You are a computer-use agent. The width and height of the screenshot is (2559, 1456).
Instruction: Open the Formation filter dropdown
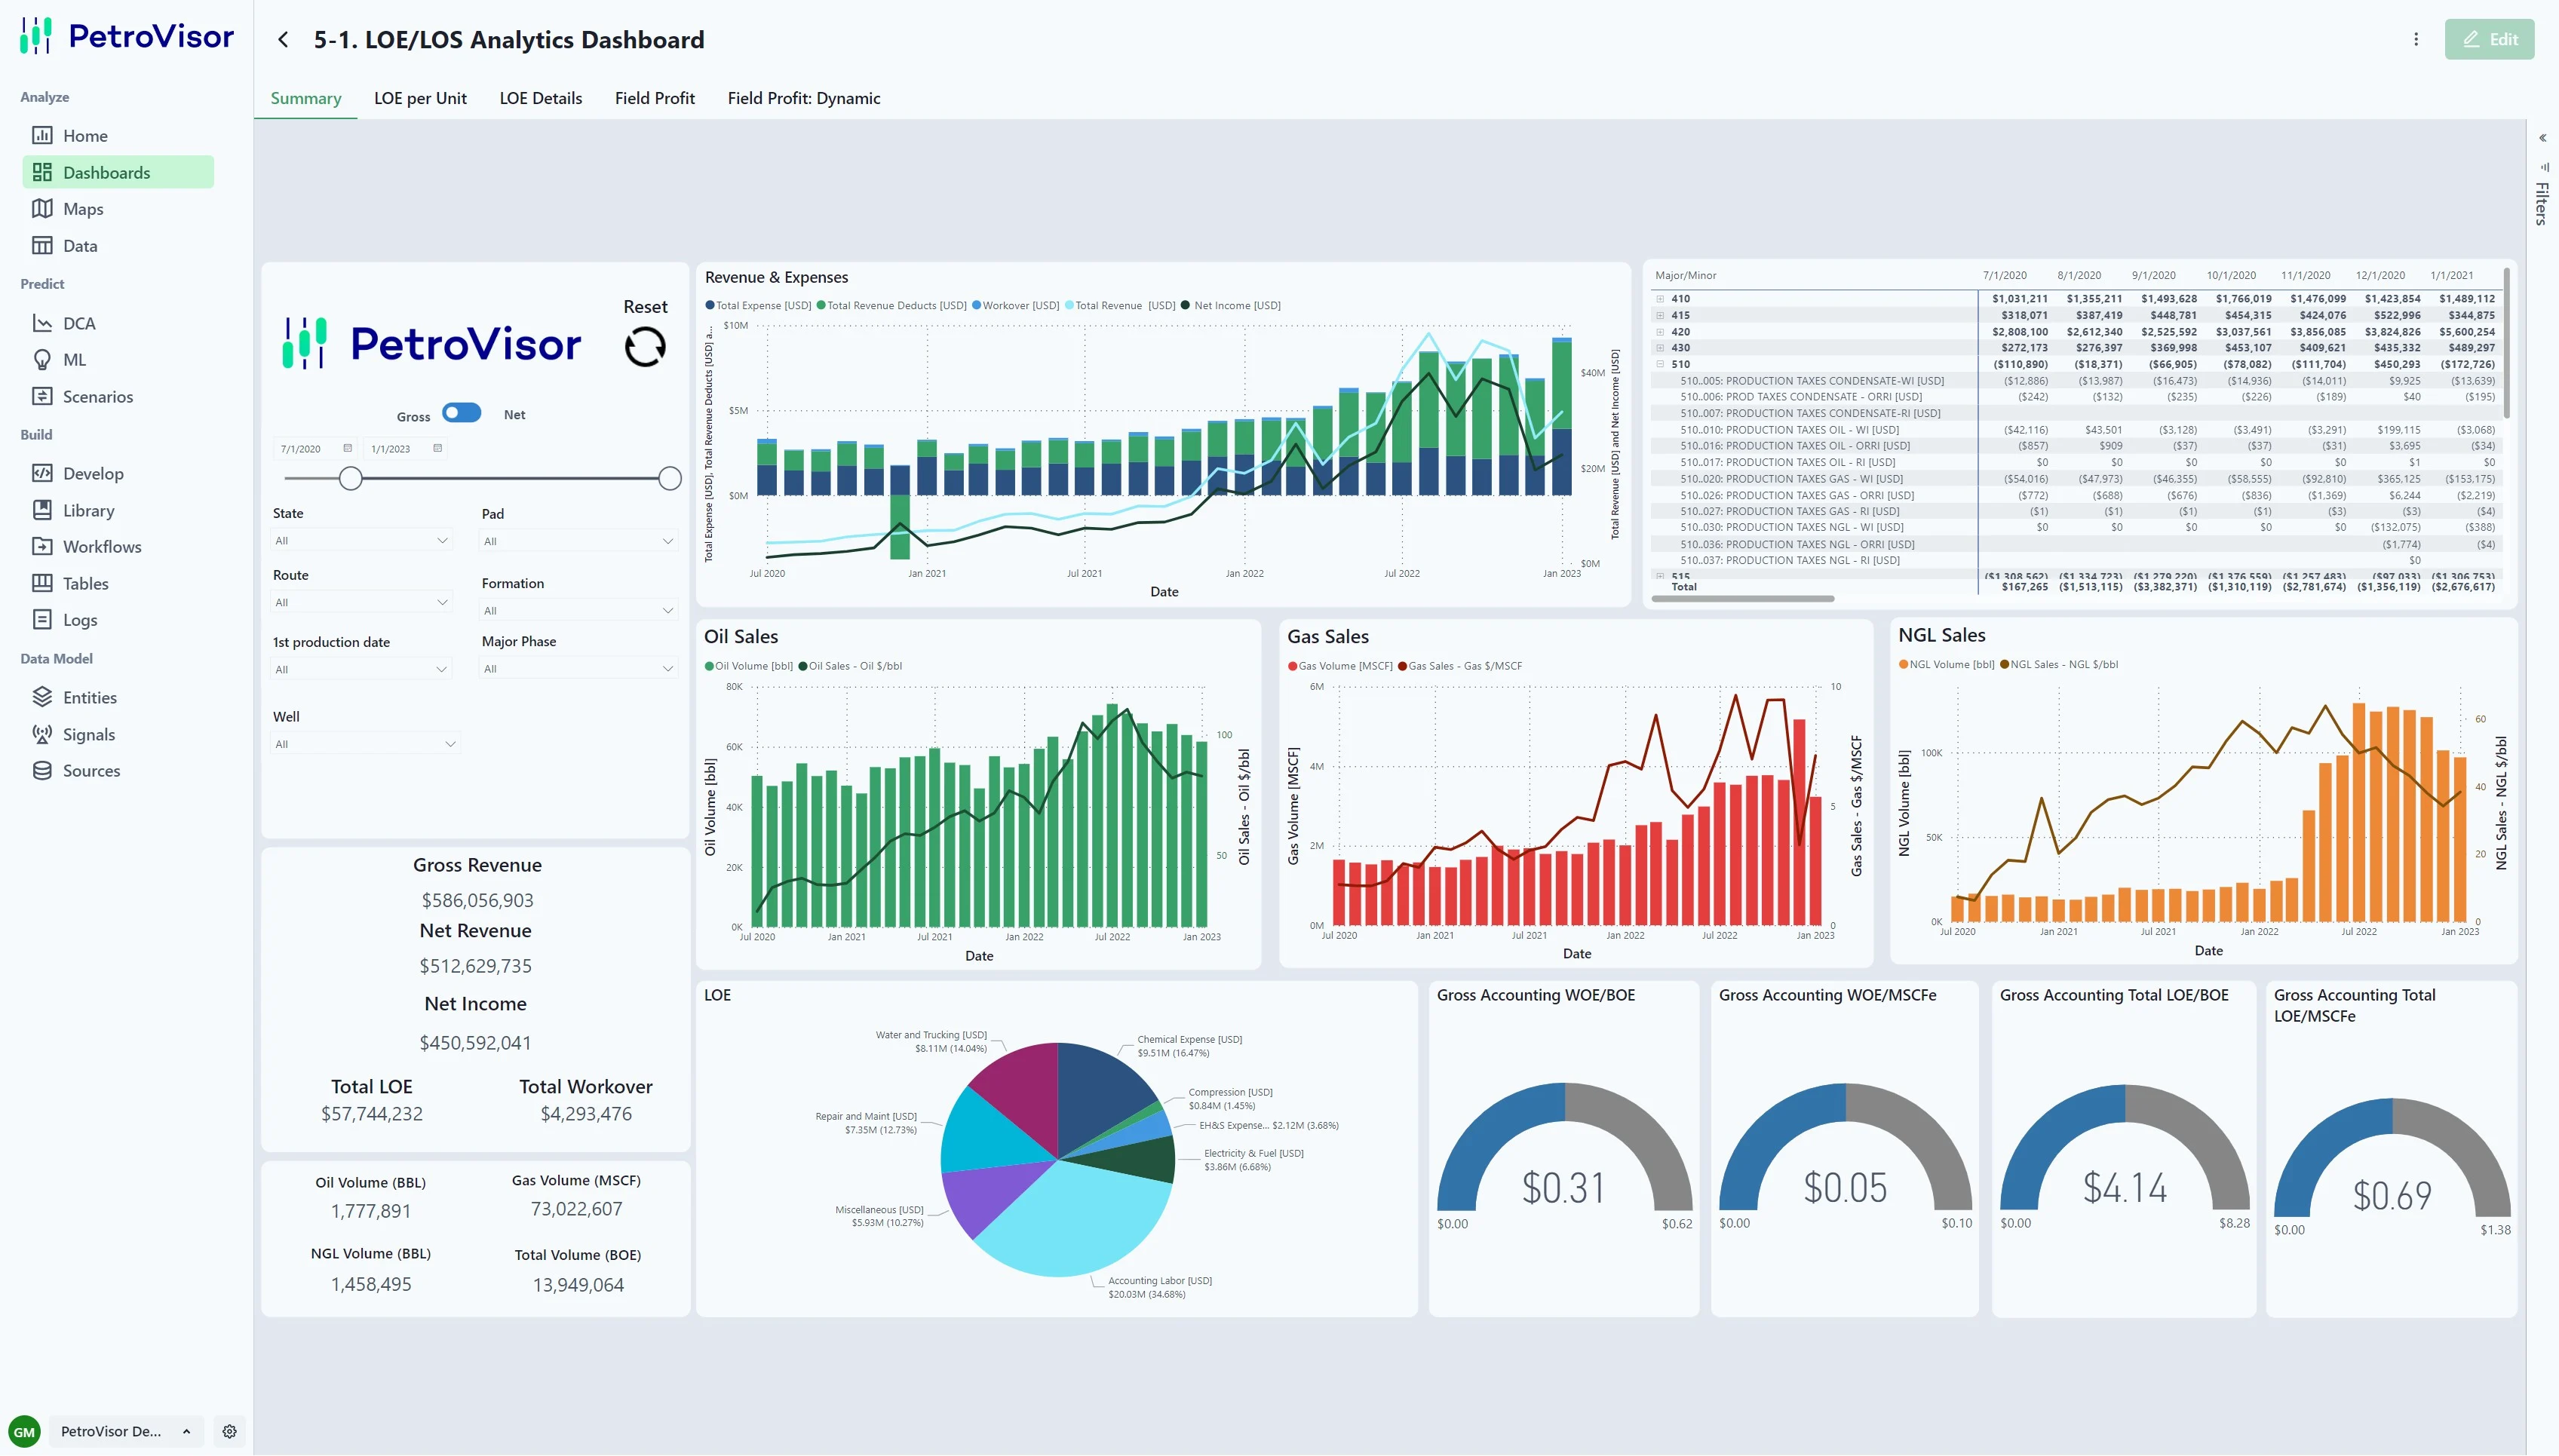pyautogui.click(x=578, y=610)
